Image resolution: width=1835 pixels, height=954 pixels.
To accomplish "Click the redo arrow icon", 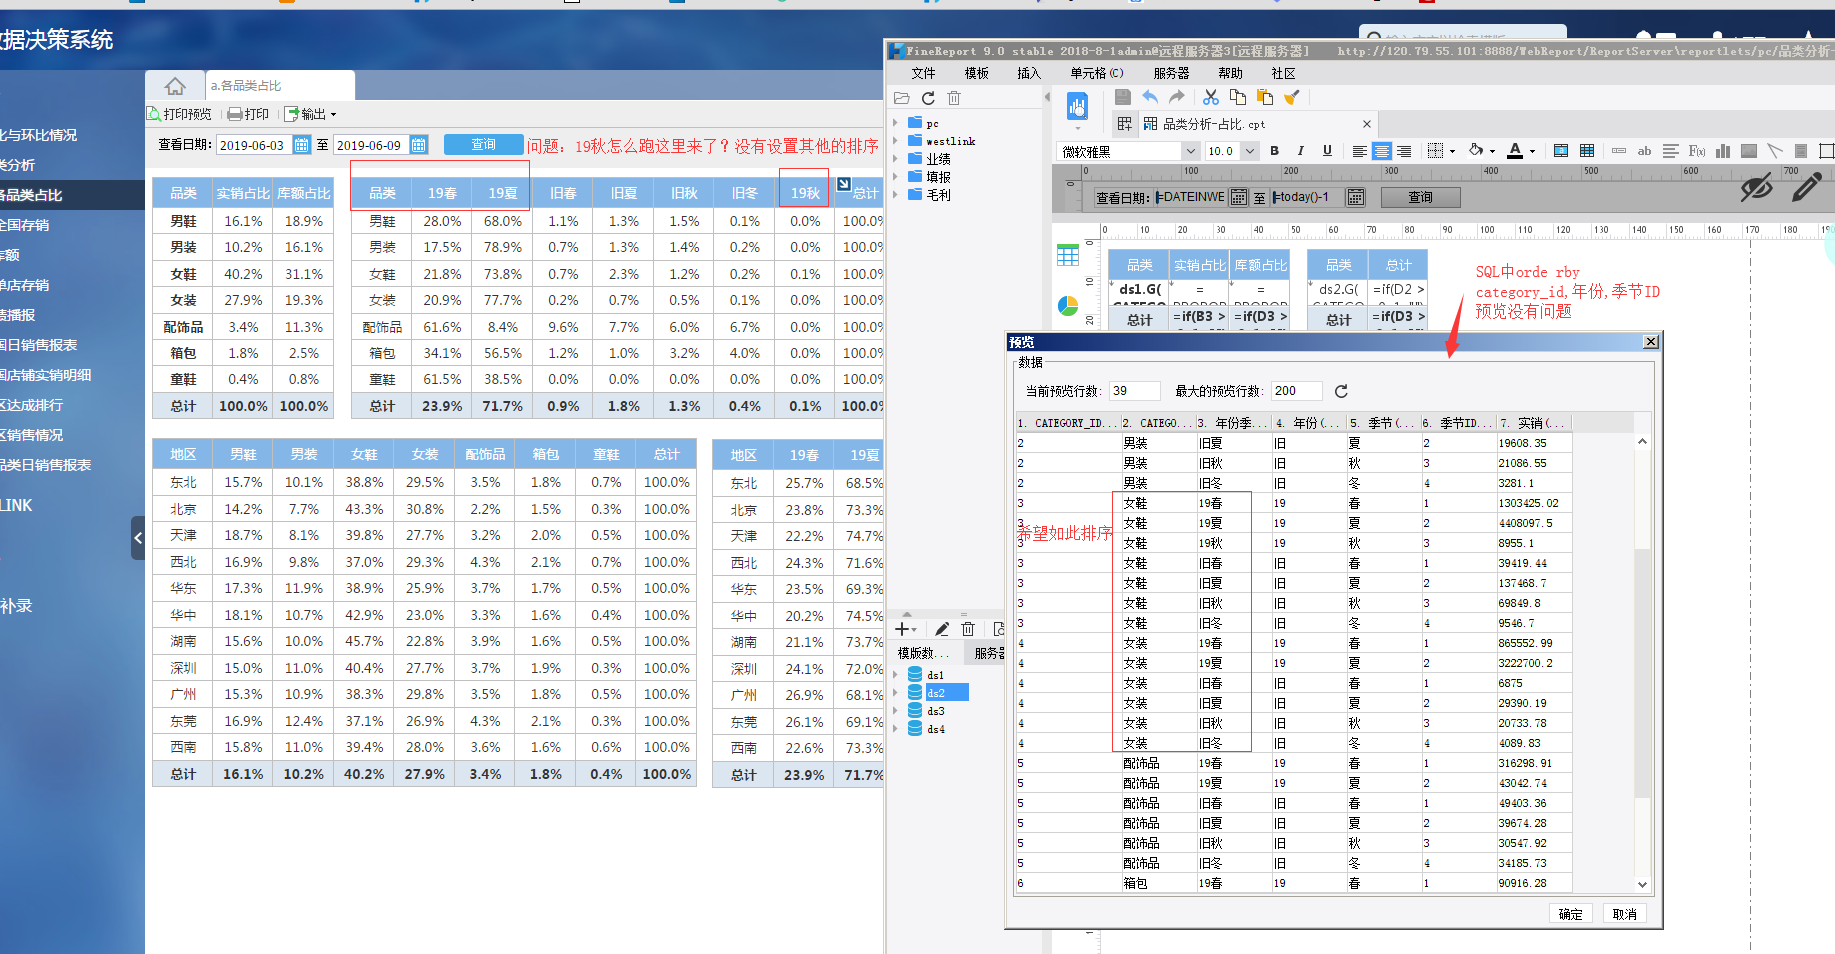I will 1177,97.
